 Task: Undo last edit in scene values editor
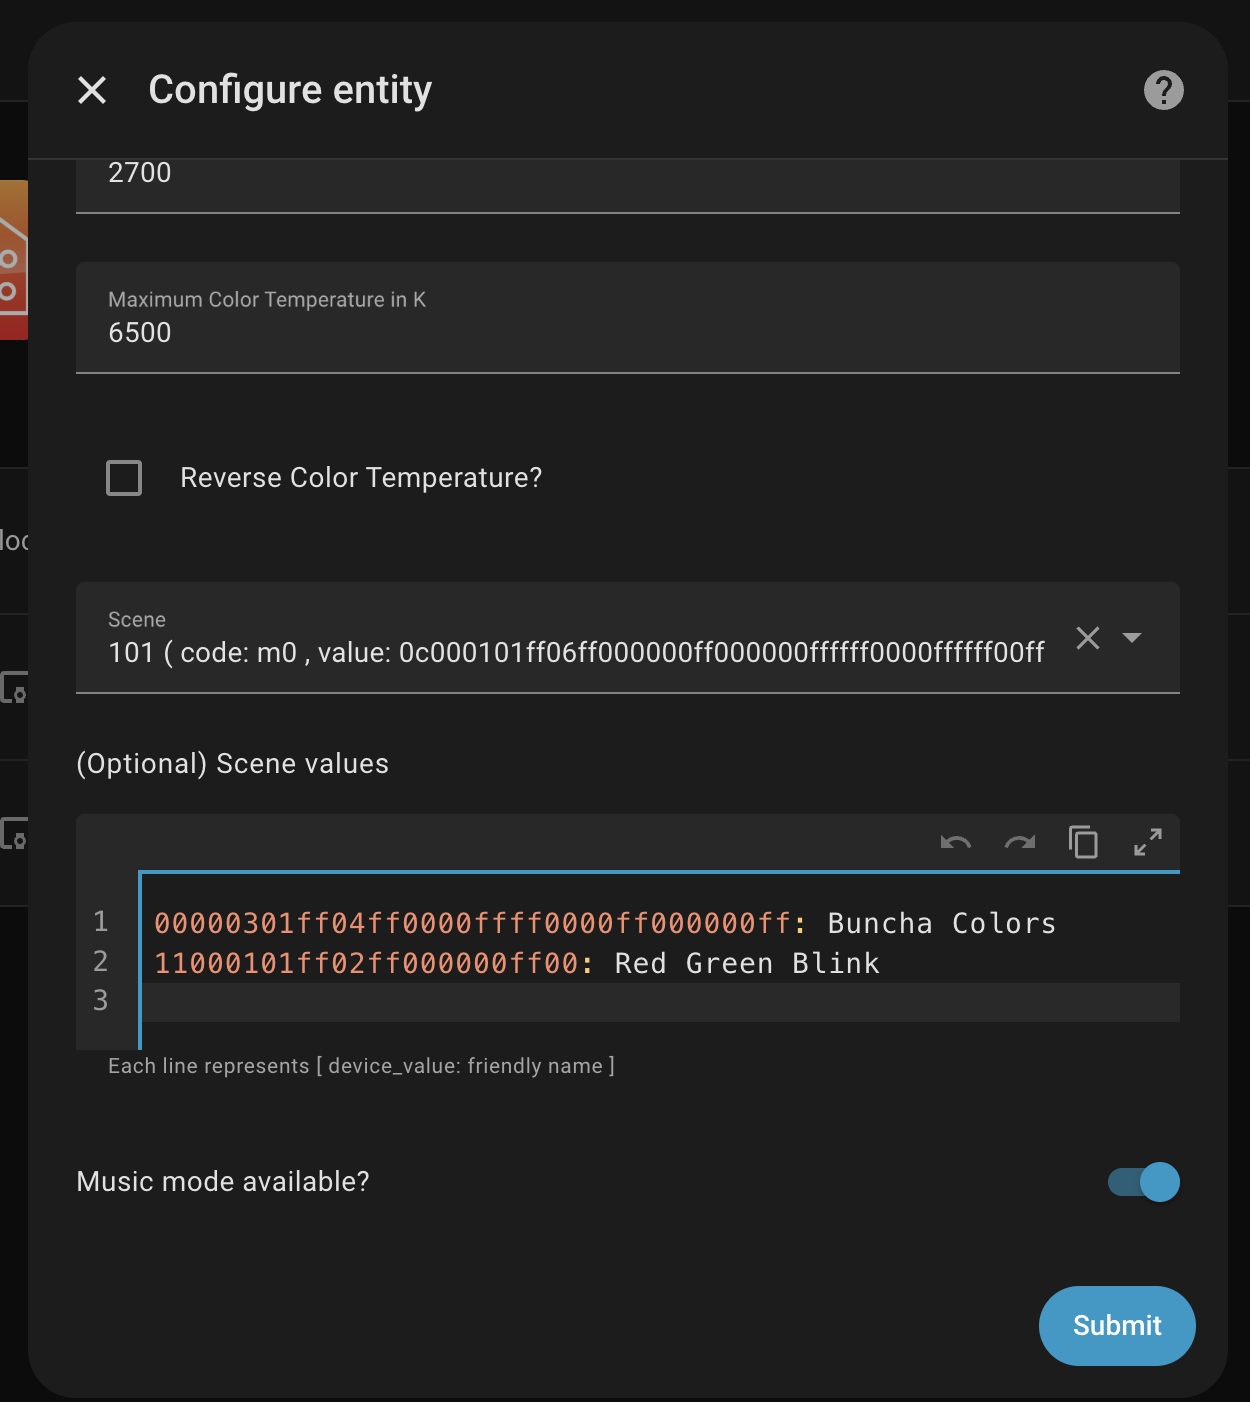coord(955,843)
